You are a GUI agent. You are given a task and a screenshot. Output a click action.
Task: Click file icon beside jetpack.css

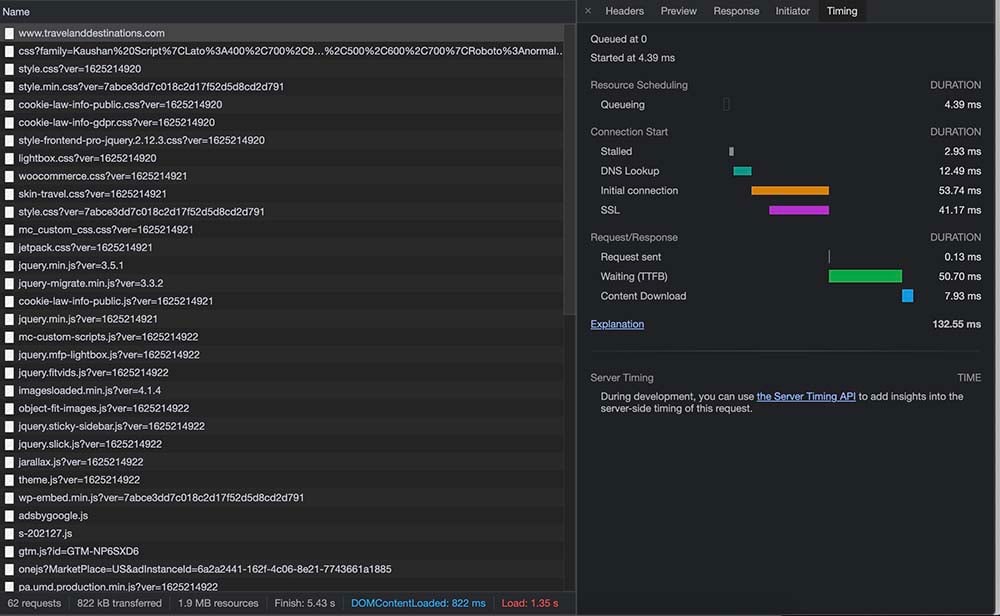[9, 247]
